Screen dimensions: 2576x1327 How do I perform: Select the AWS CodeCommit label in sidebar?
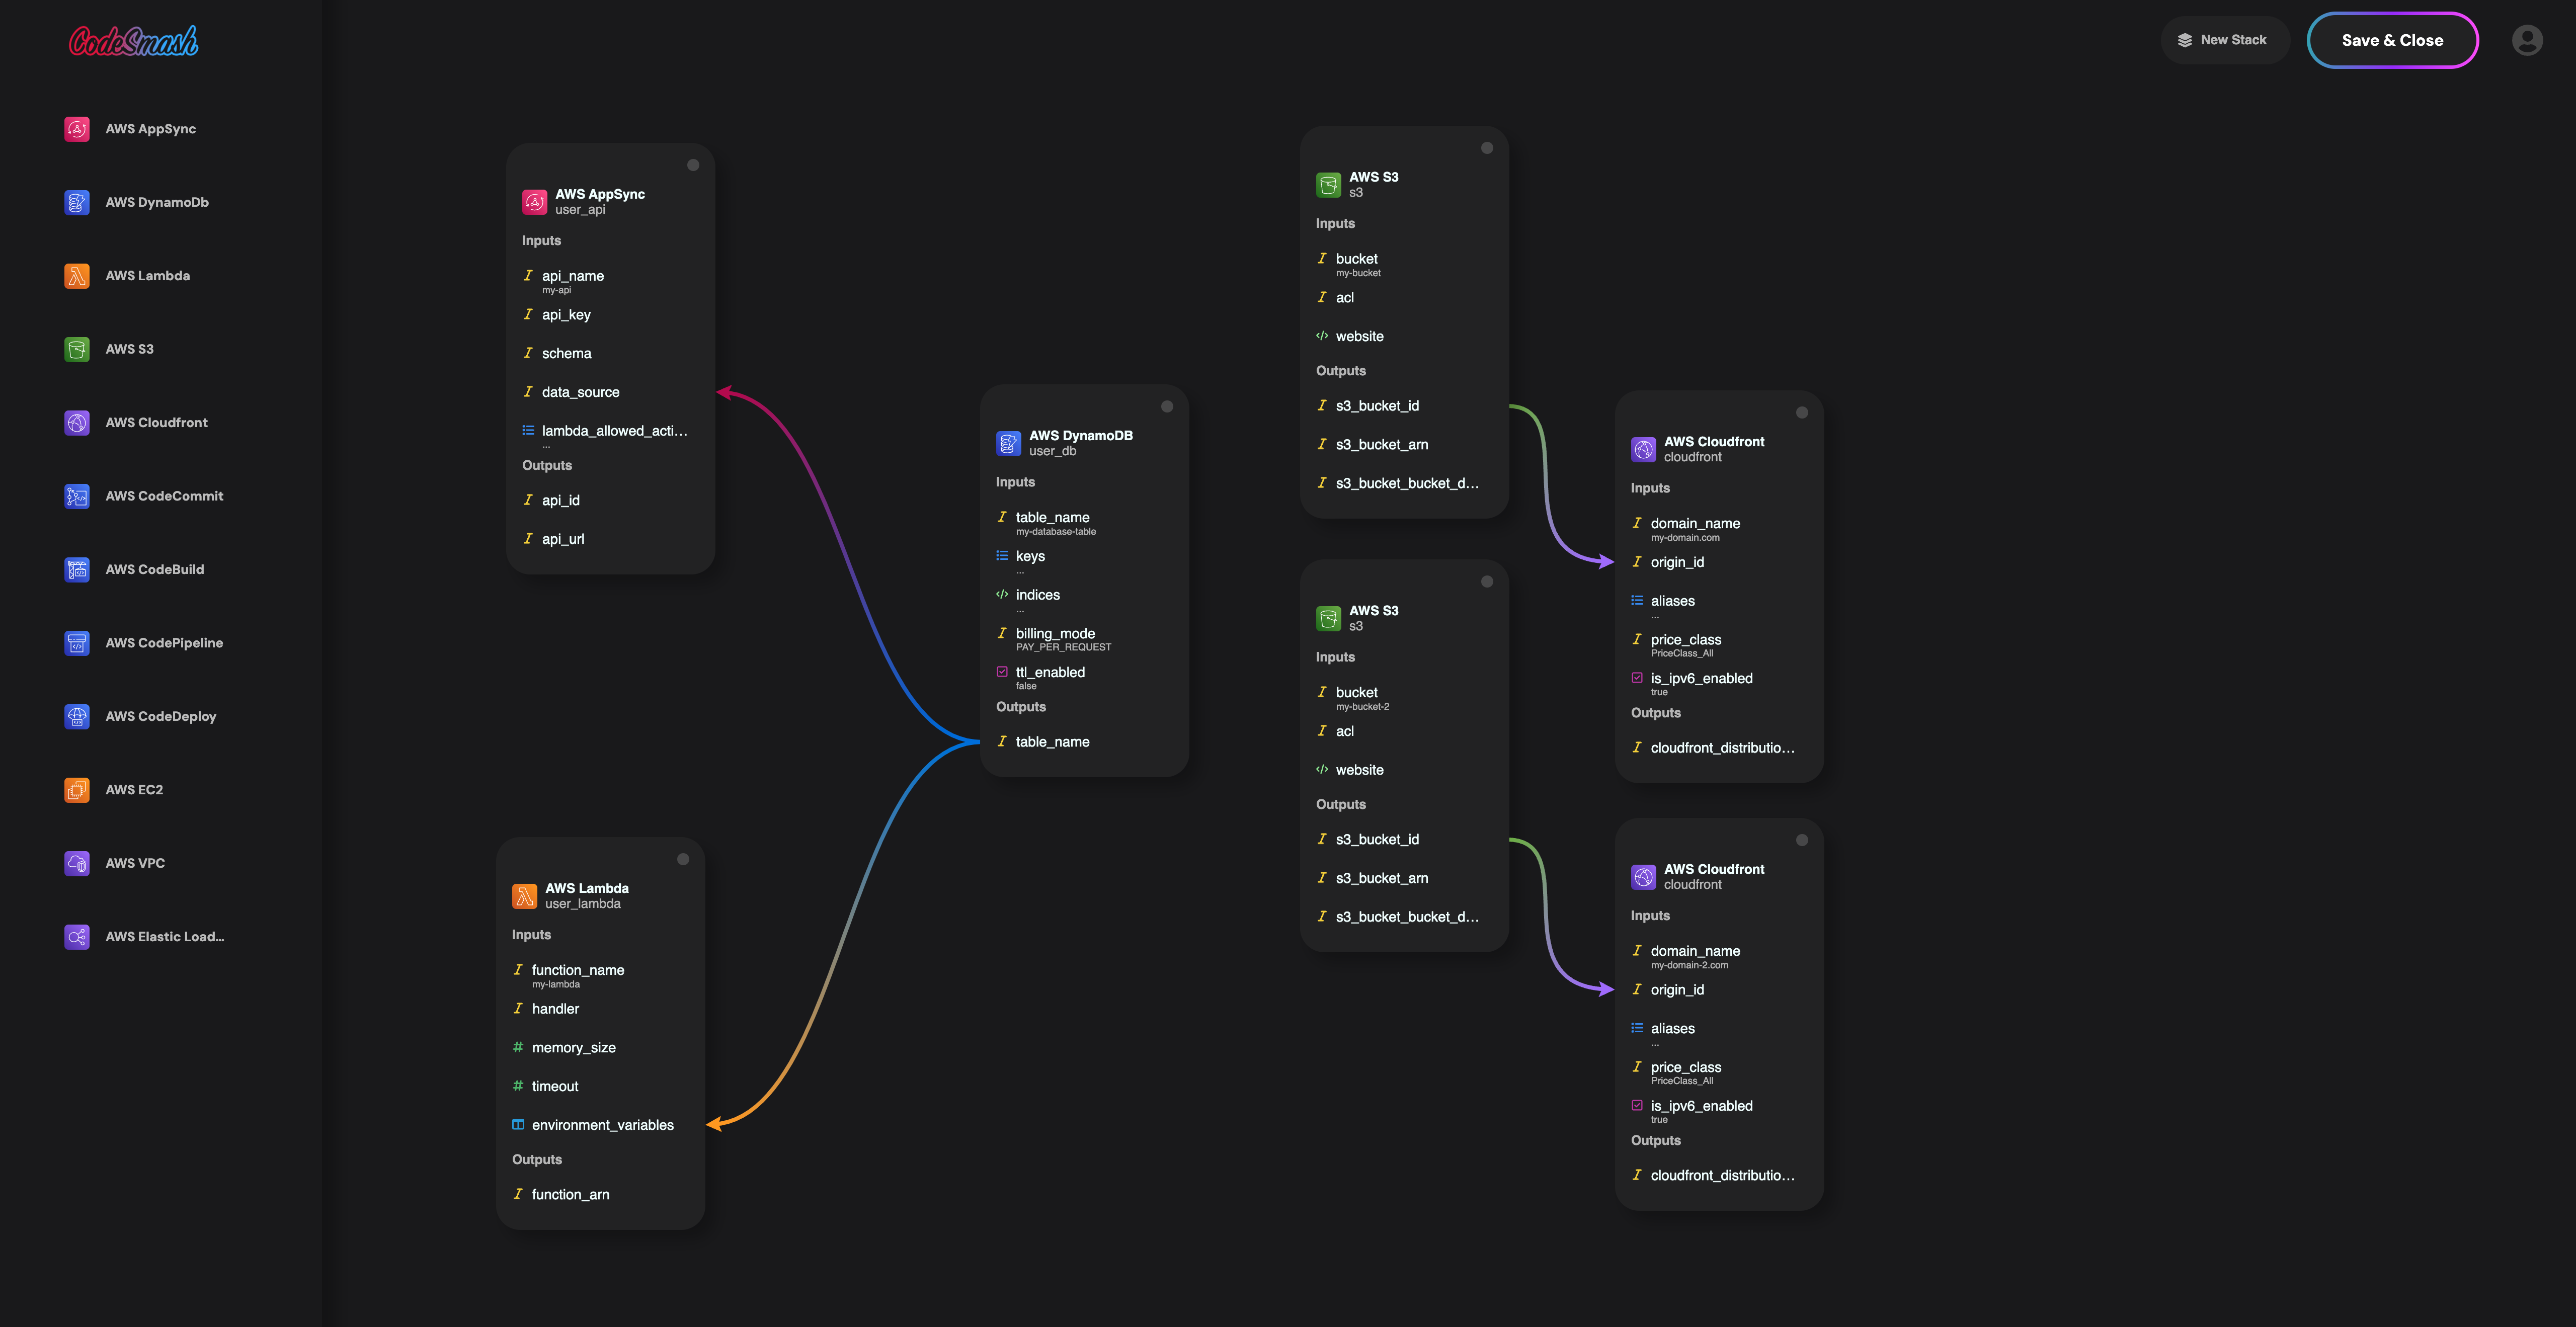(165, 496)
